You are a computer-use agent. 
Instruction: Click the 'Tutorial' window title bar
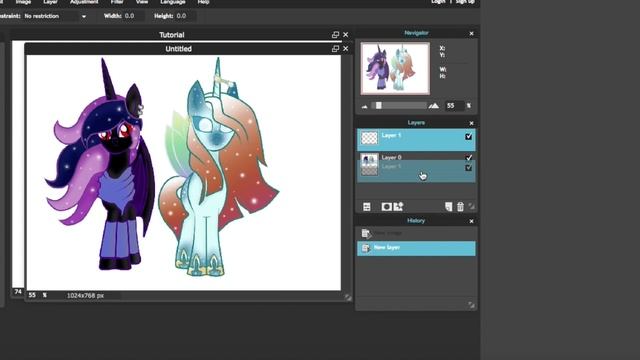[x=171, y=35]
